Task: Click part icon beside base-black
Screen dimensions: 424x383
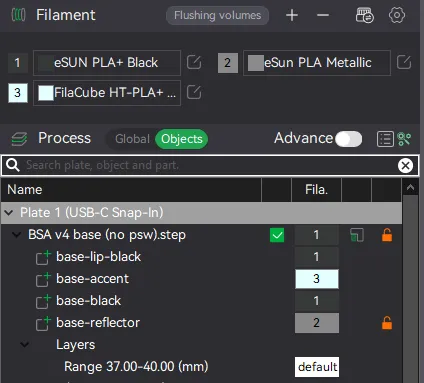Action: [x=43, y=301]
